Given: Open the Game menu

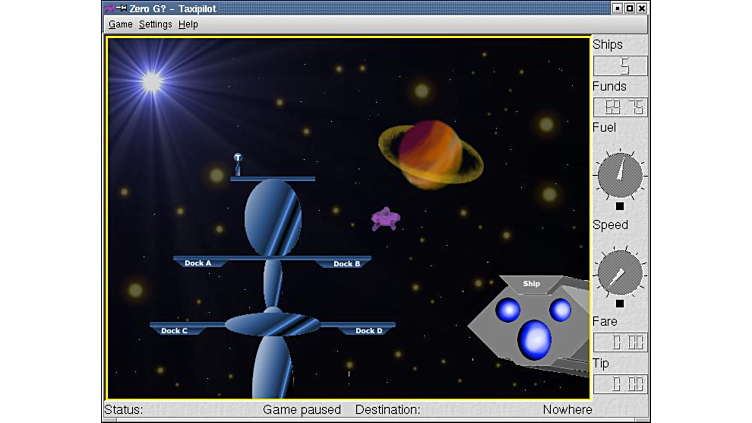Looking at the screenshot, I should click(x=120, y=24).
